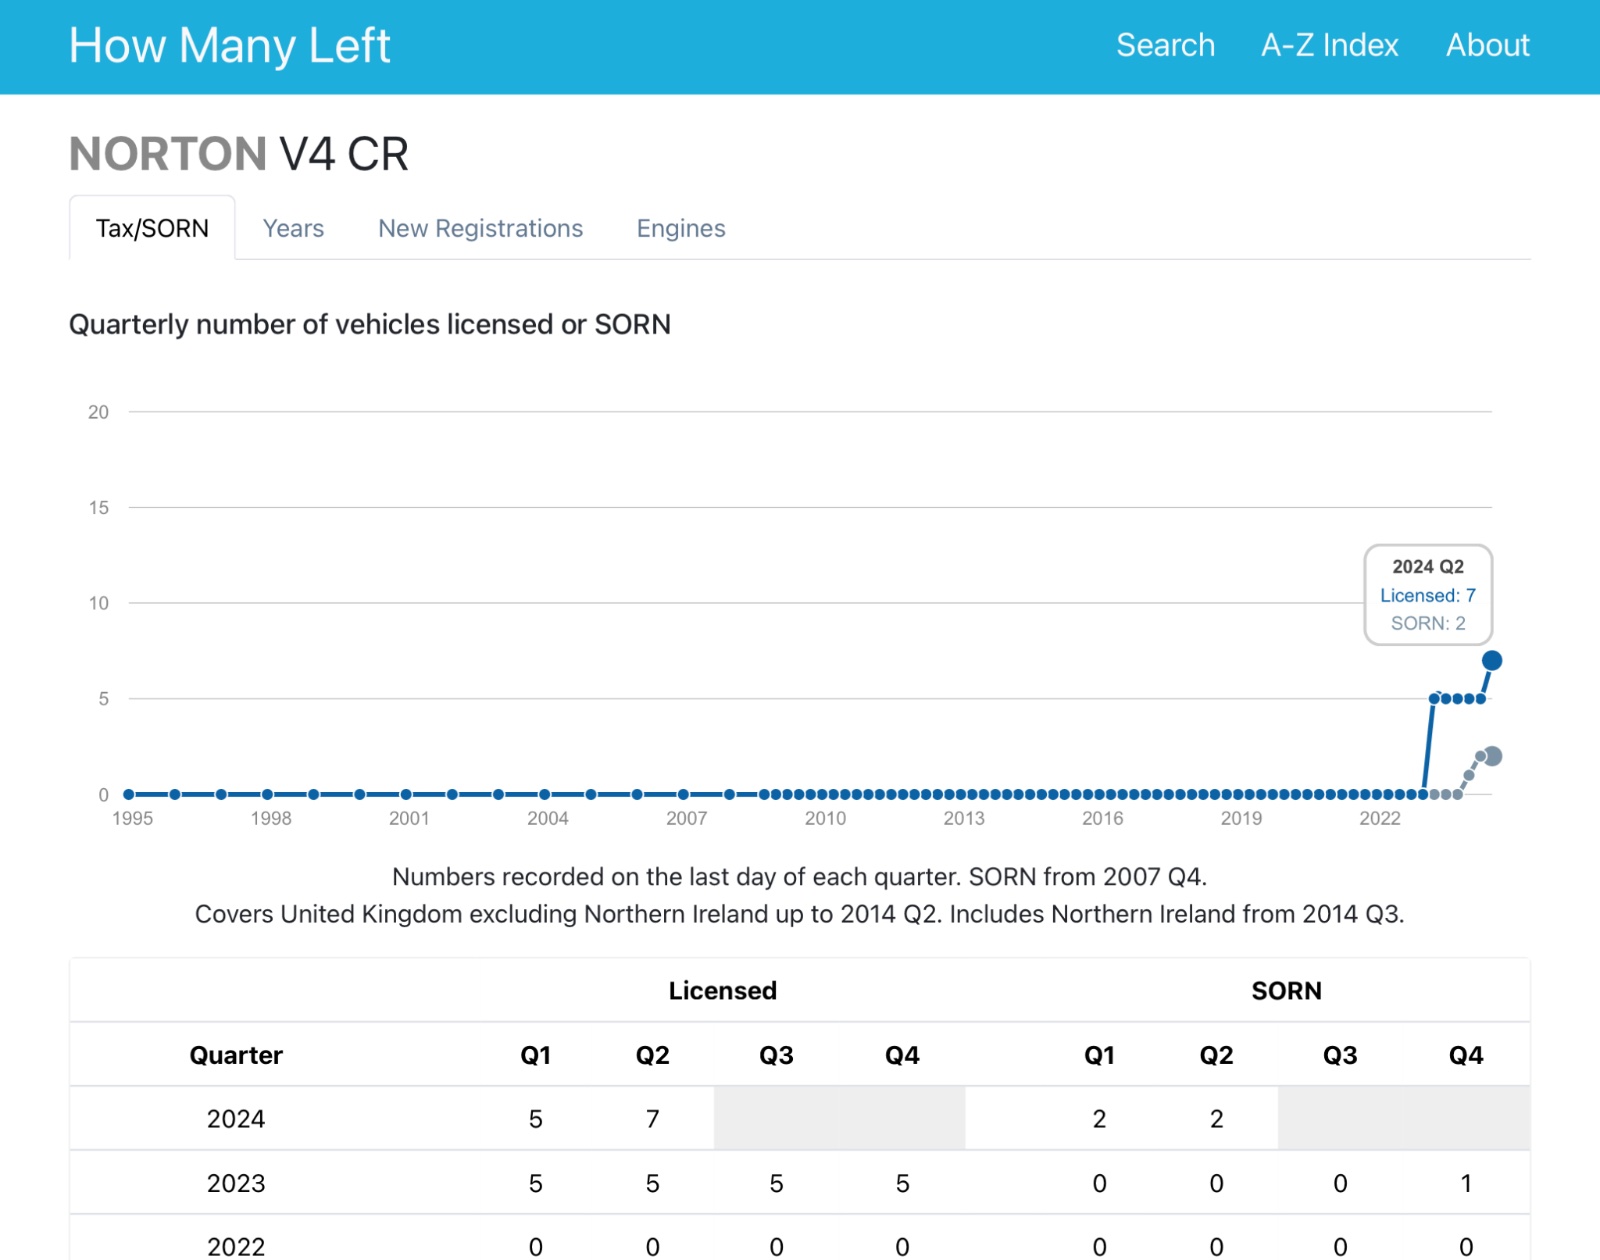
Task: Click the 1995 licensed data point on chart
Action: coord(129,794)
